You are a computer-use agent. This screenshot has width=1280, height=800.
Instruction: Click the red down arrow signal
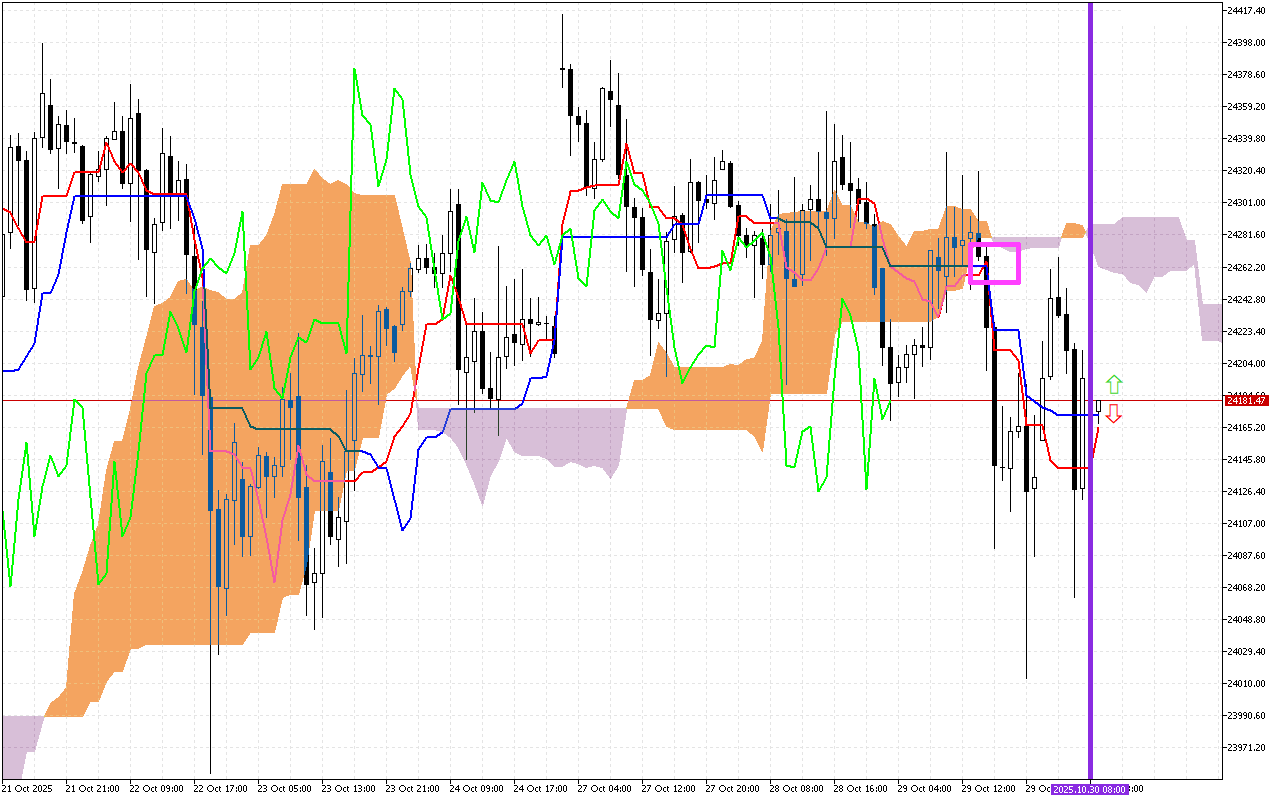tap(1113, 414)
